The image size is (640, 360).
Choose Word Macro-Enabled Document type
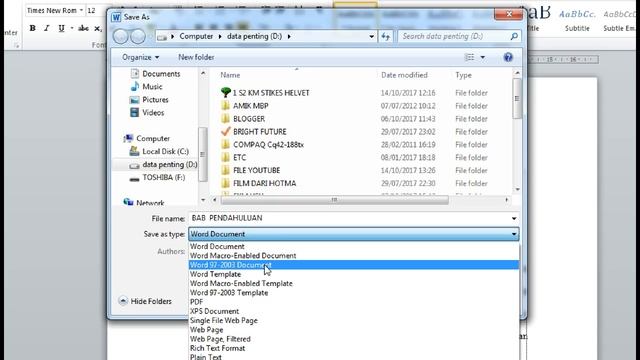pyautogui.click(x=353, y=256)
